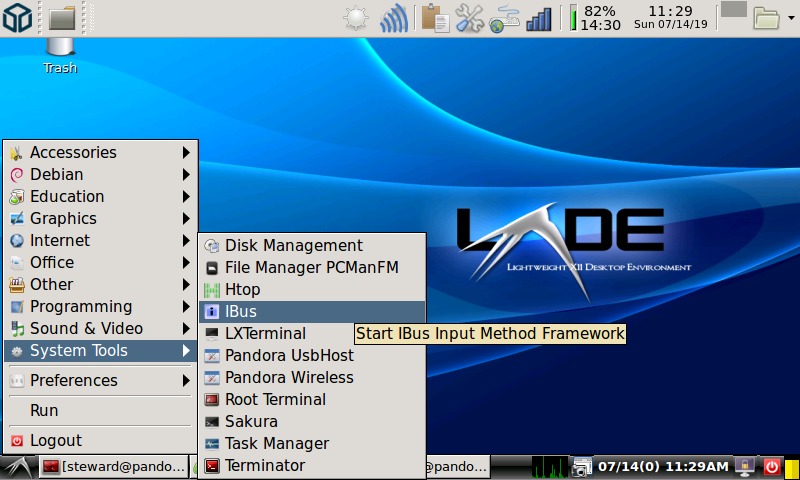This screenshot has height=480, width=800.
Task: Open the Internet menu category
Action: tap(100, 240)
